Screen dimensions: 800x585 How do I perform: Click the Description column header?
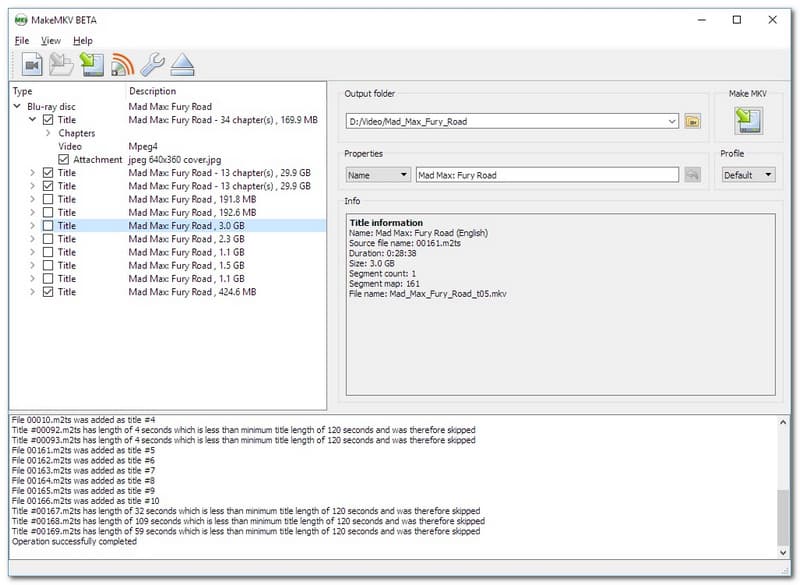coord(153,92)
